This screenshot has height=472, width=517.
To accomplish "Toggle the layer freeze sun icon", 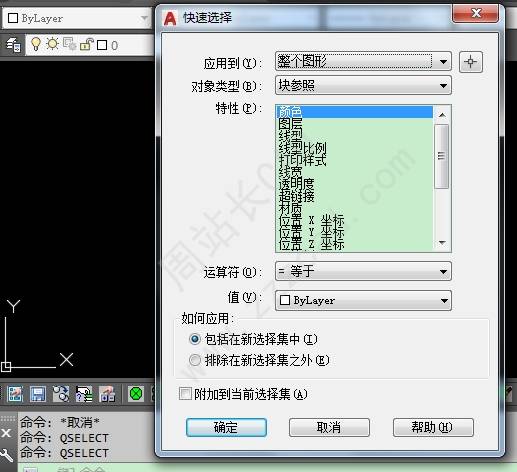I will coord(52,44).
